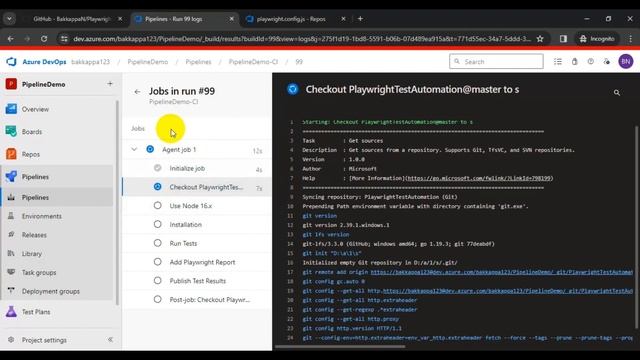Select the Initialize job step
The image size is (640, 360).
pos(197,168)
